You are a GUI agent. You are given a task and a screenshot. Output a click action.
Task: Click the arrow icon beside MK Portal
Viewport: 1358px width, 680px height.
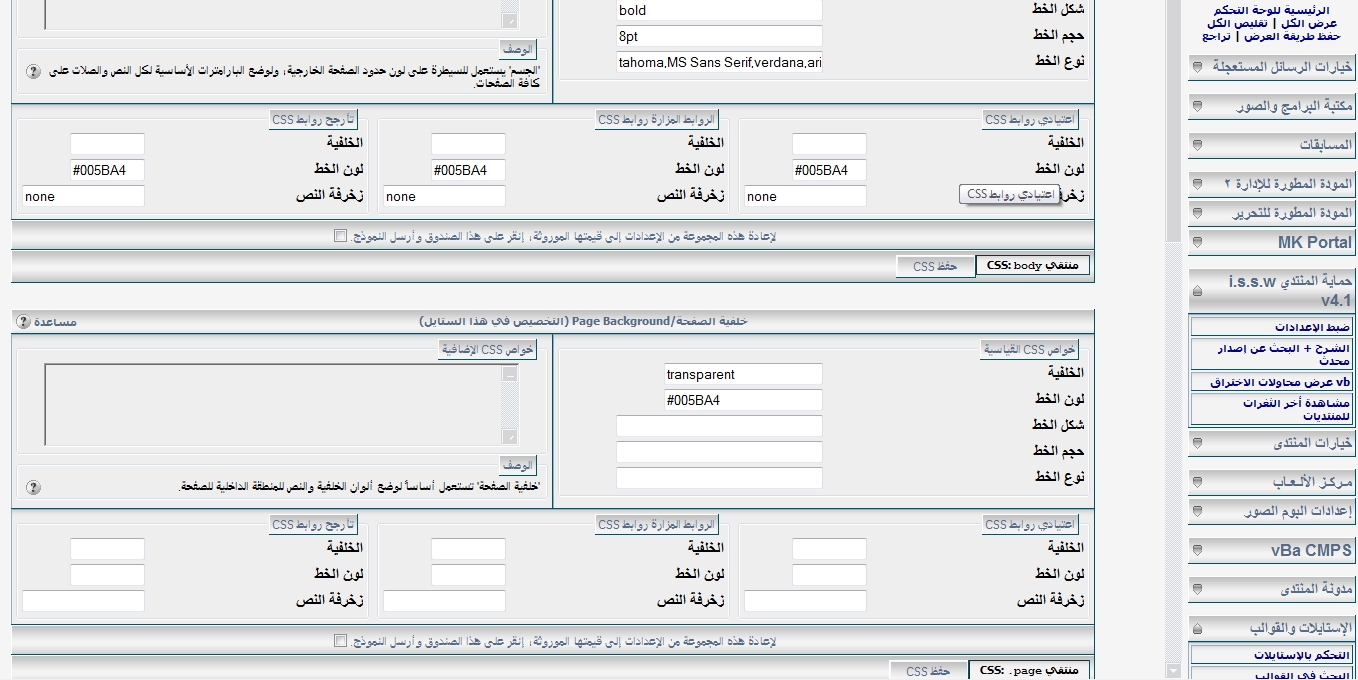pyautogui.click(x=1197, y=242)
